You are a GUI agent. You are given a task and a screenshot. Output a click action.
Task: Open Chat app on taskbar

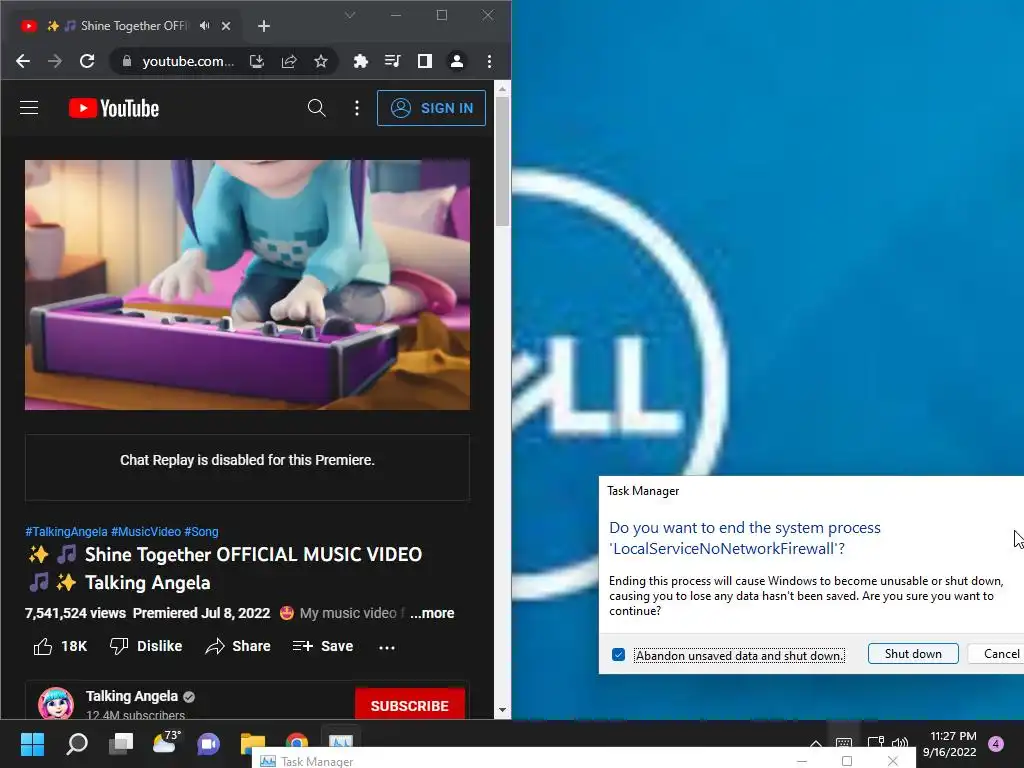click(x=209, y=744)
